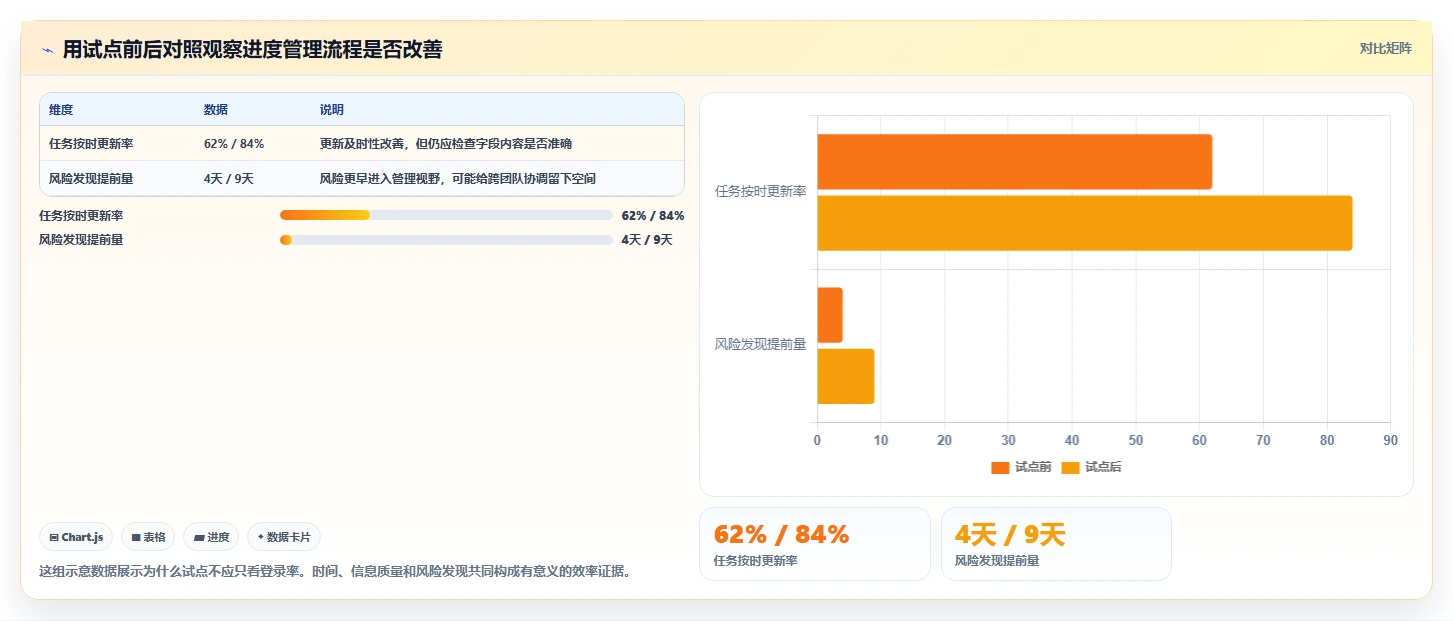The width and height of the screenshot is (1453, 621).
Task: Click chart axis label 任务按时更新率
Action: (760, 191)
